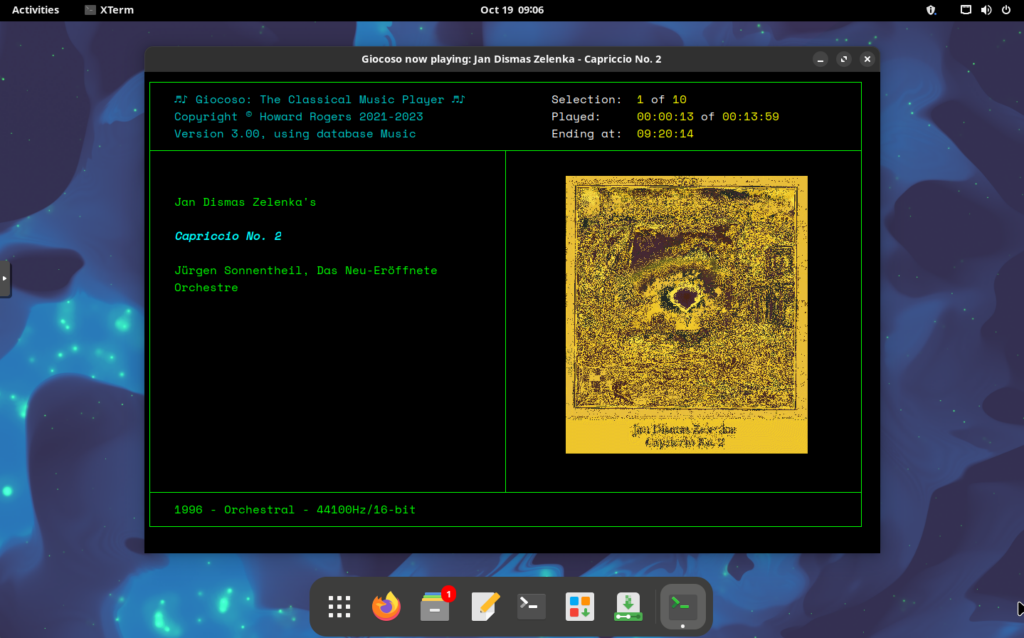
Task: Expand the side panel arrow on left edge
Action: 5,279
